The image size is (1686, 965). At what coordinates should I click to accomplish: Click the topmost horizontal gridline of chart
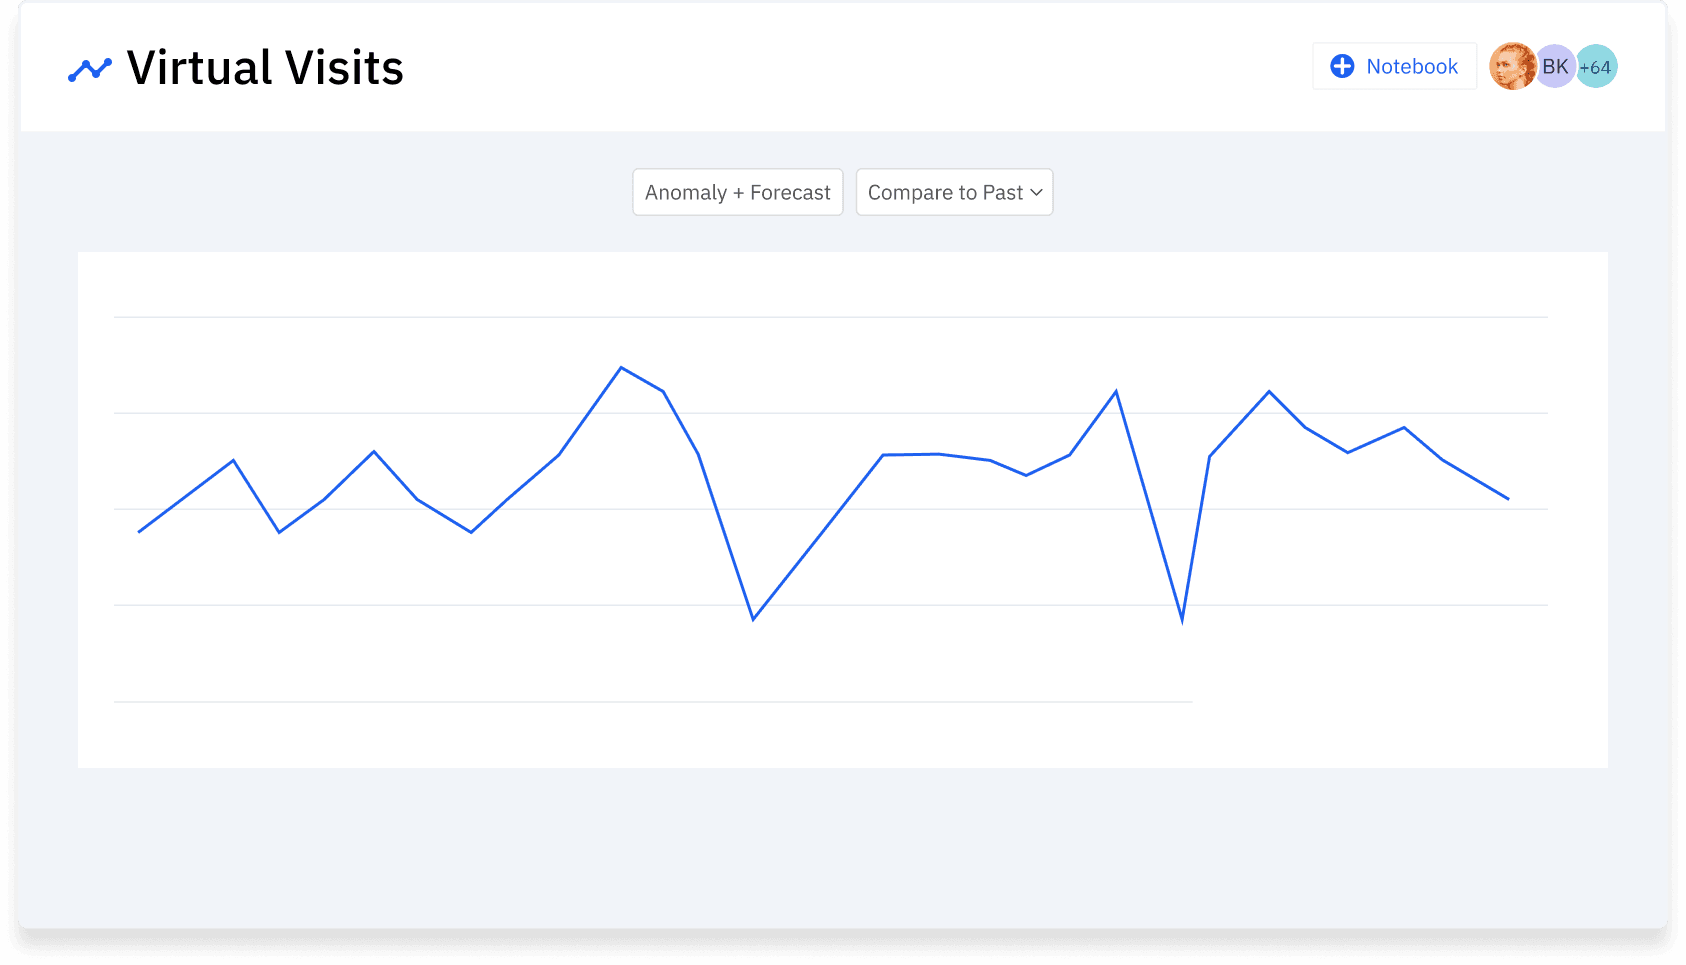click(830, 317)
